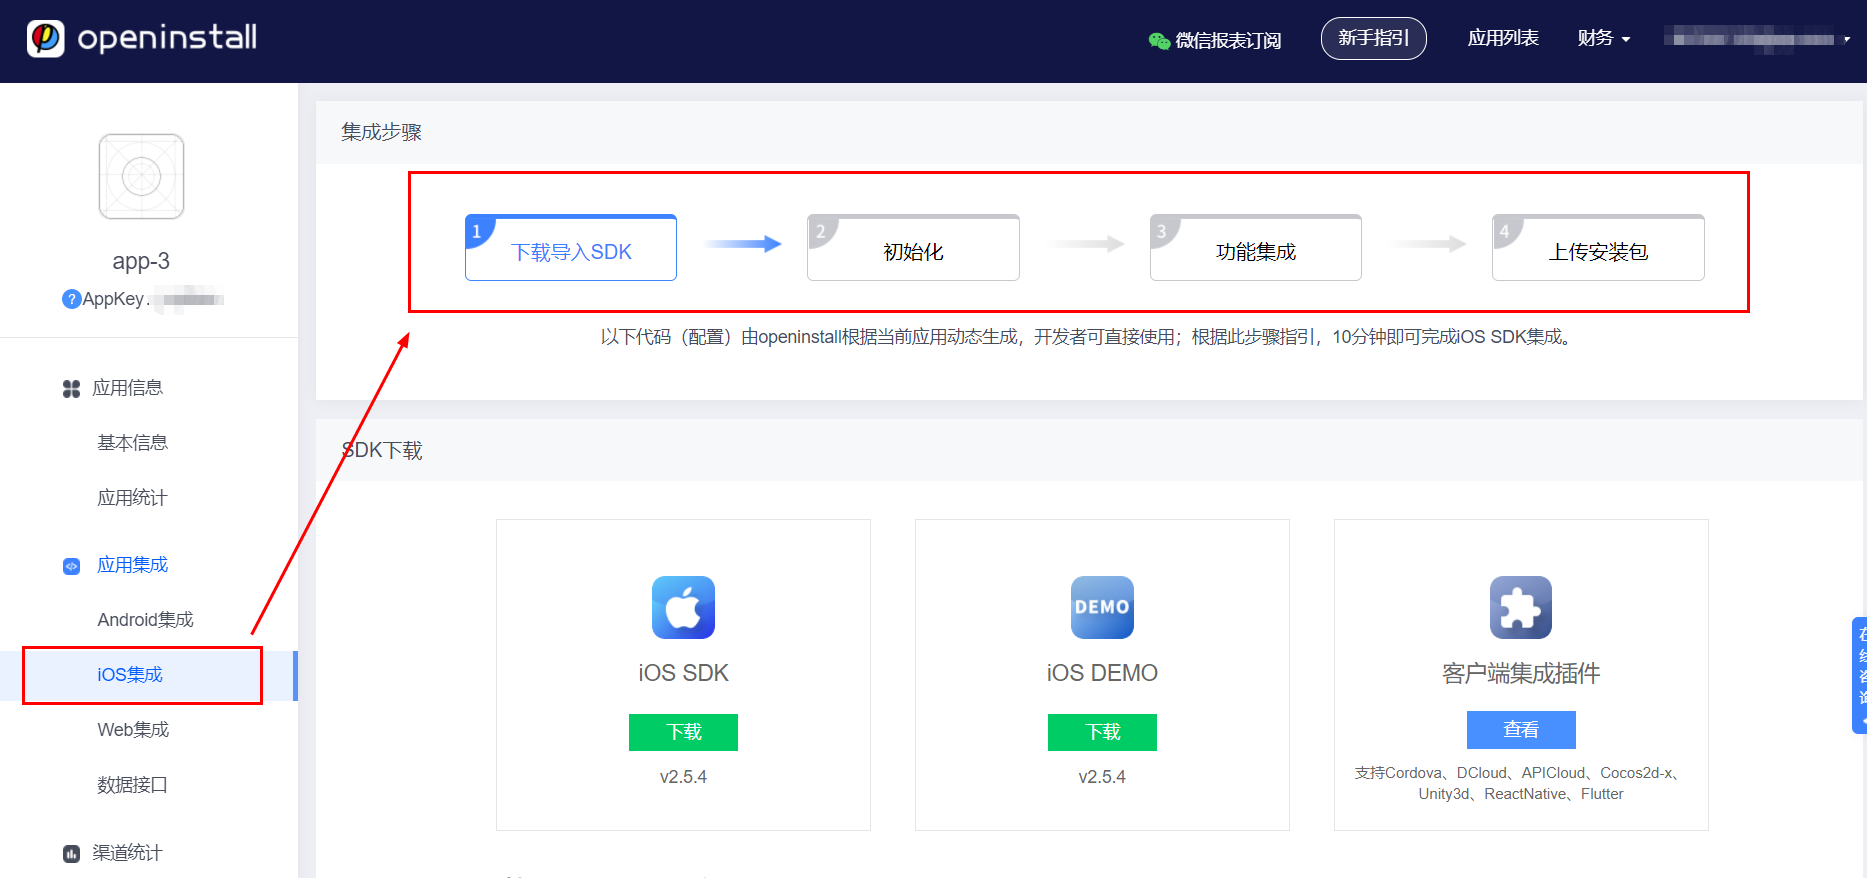Click the 集成步骤 section header
1867x878 pixels.
[x=381, y=132]
